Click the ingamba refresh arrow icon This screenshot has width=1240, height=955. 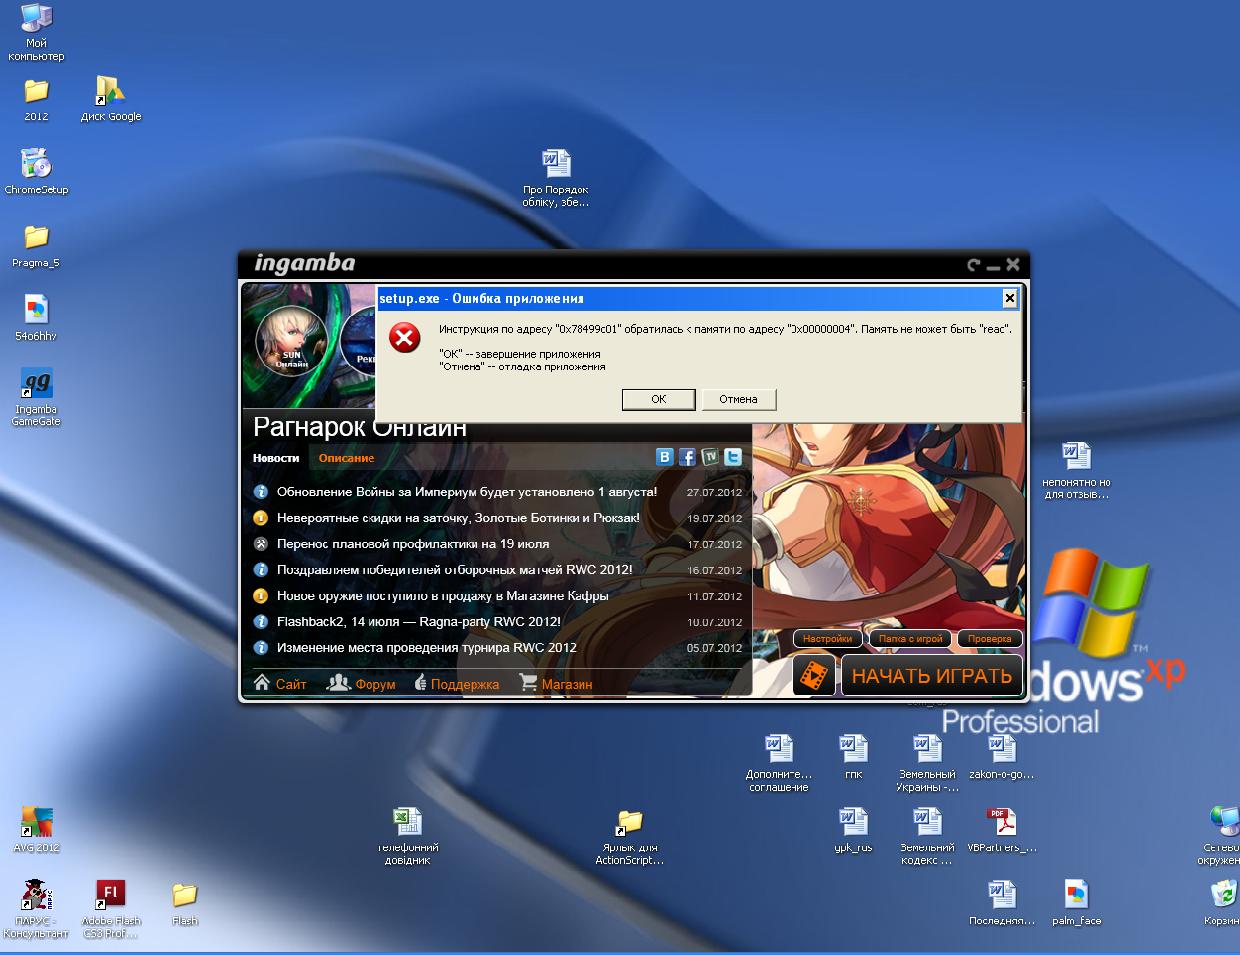tap(973, 265)
